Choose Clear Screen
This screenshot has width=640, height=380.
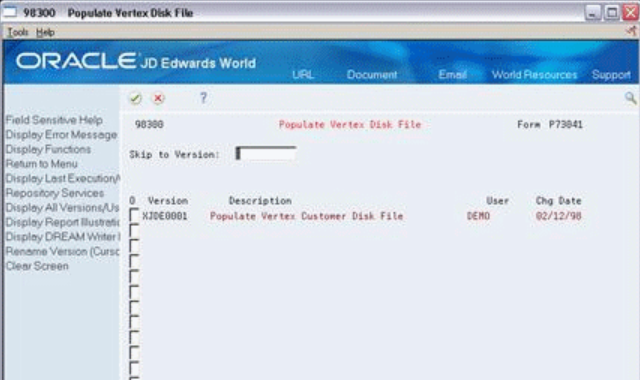click(x=37, y=266)
